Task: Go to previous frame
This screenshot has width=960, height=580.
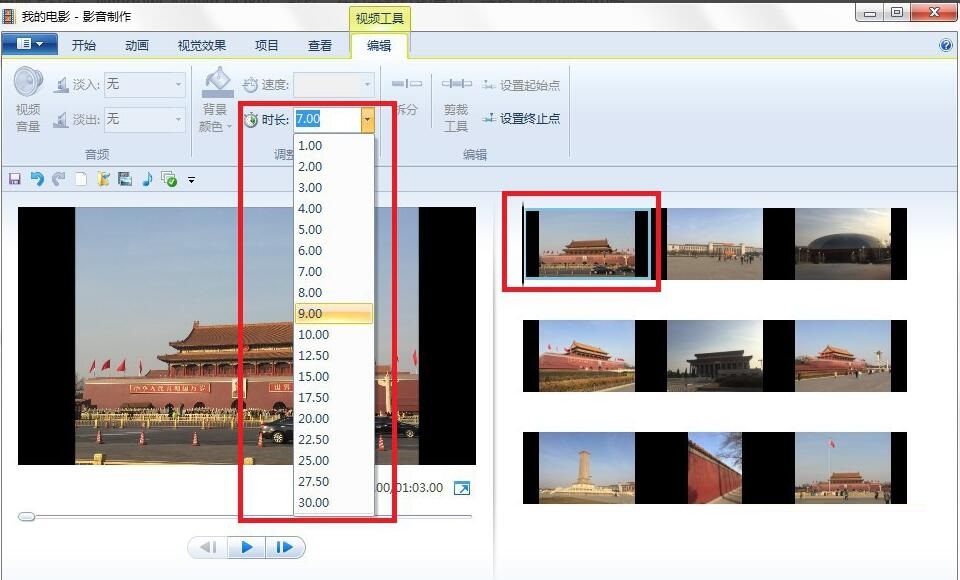Action: pyautogui.click(x=208, y=547)
